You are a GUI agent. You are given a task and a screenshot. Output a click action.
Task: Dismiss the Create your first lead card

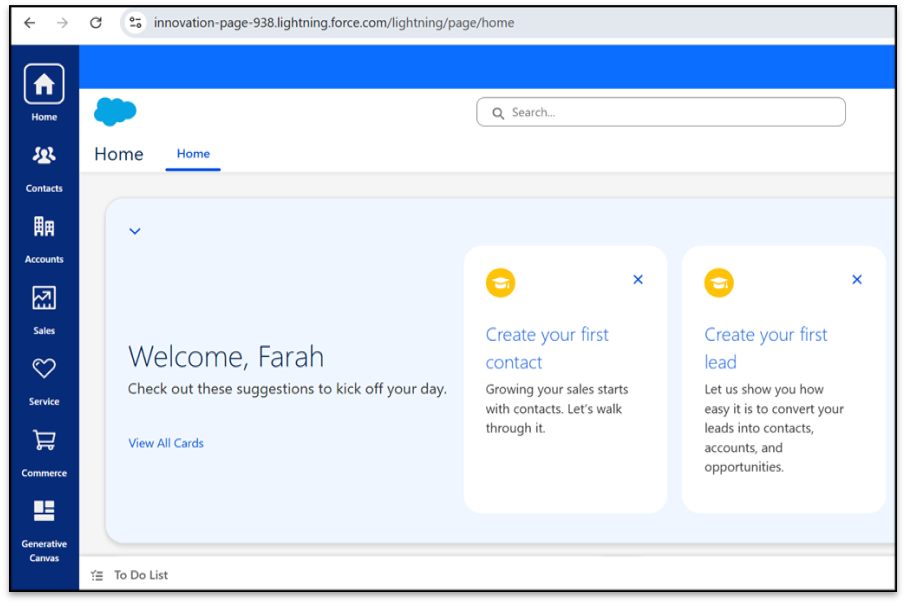pyautogui.click(x=857, y=279)
